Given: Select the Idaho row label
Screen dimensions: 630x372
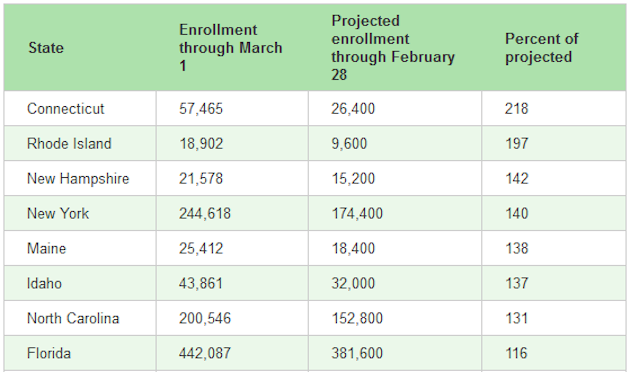Looking at the screenshot, I should [x=44, y=284].
